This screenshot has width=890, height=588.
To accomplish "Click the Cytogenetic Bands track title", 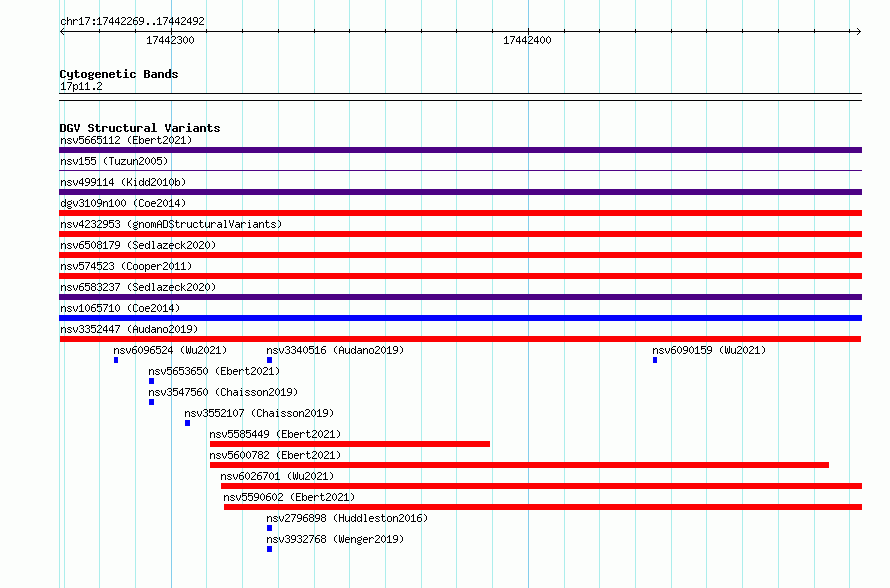I will pyautogui.click(x=119, y=74).
